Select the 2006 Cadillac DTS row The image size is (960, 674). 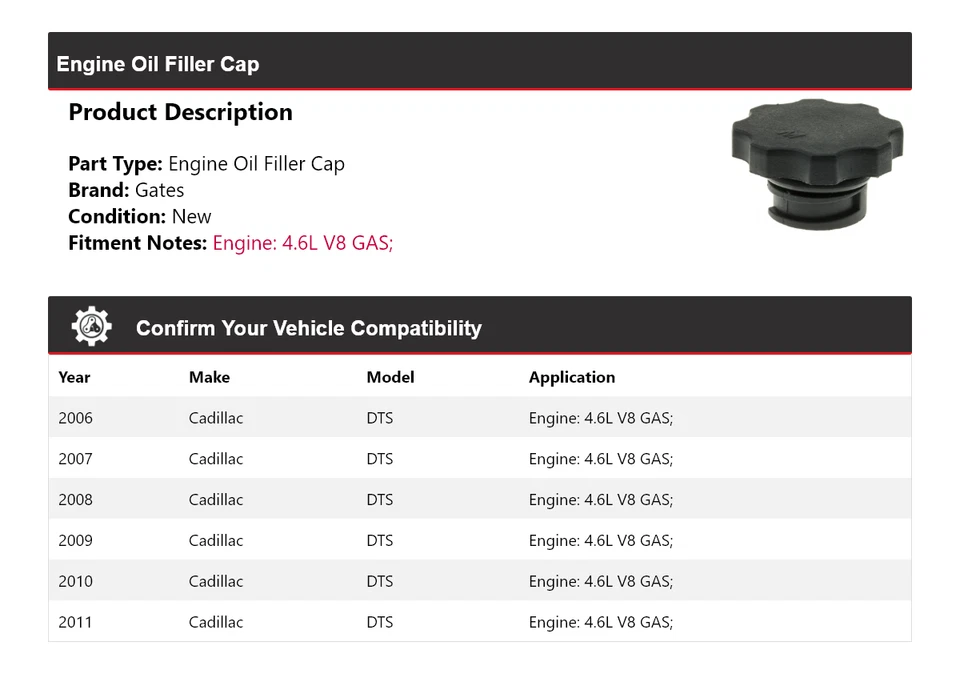[x=479, y=418]
